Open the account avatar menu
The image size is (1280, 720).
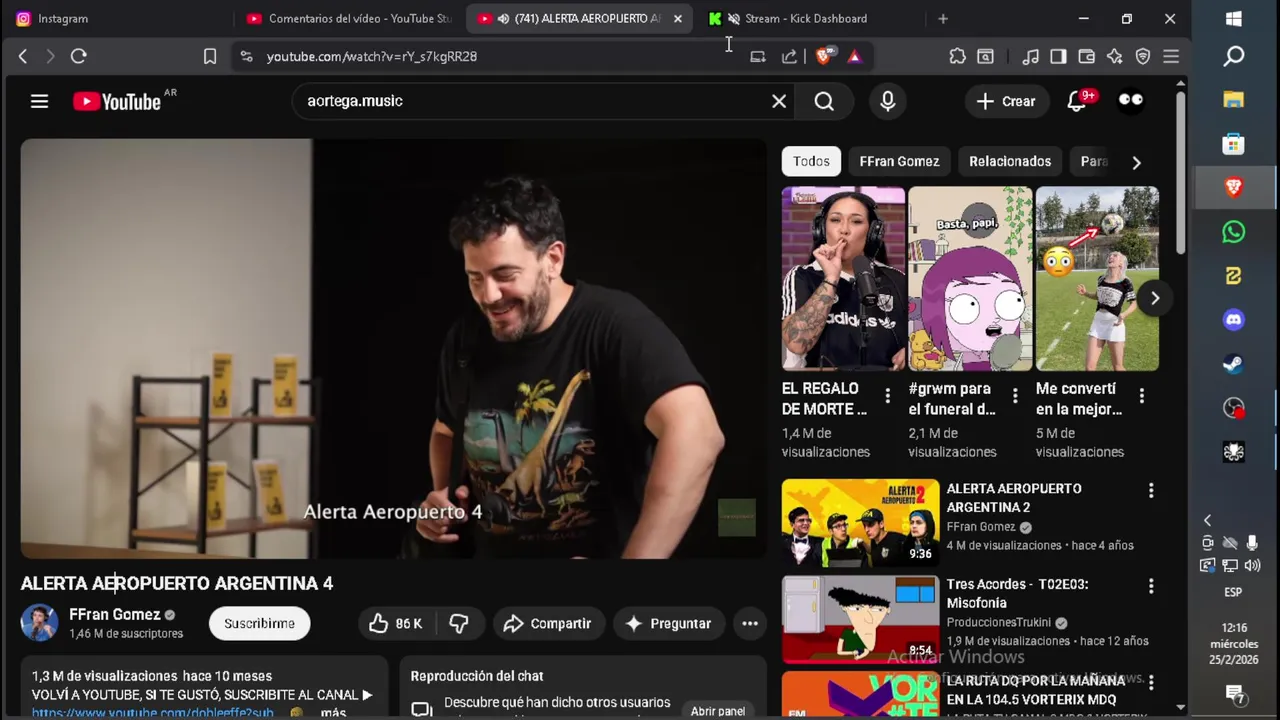coord(1131,101)
